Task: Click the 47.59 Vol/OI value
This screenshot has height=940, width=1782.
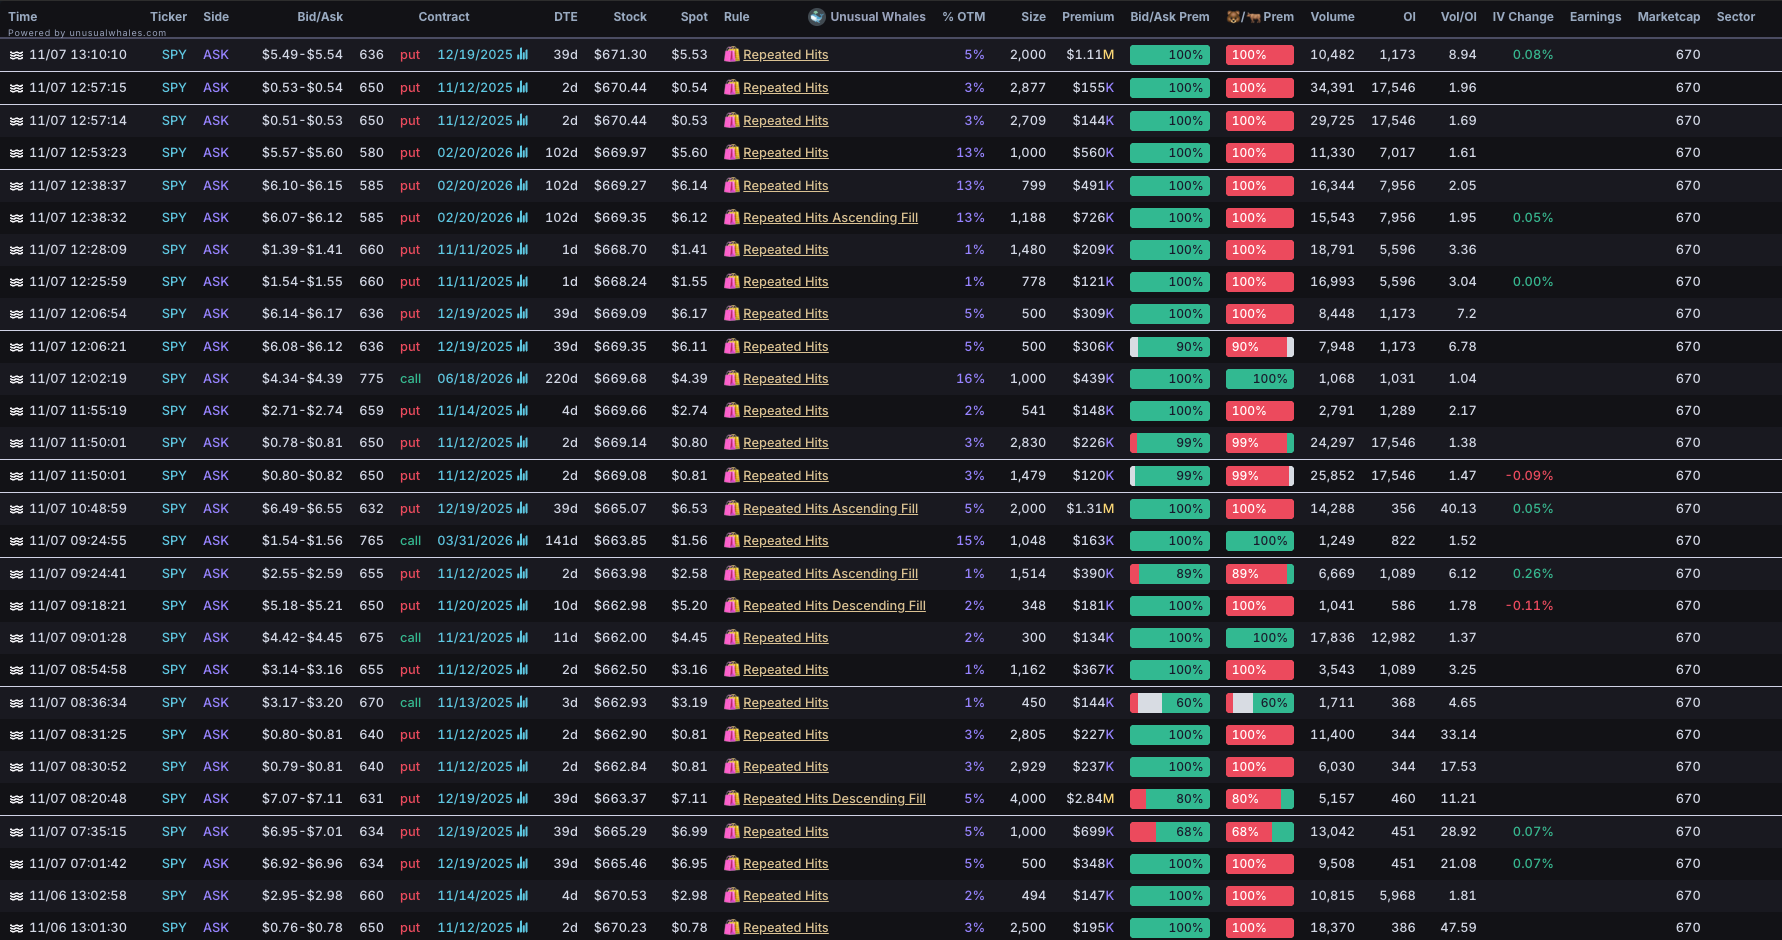Action: point(1458,928)
